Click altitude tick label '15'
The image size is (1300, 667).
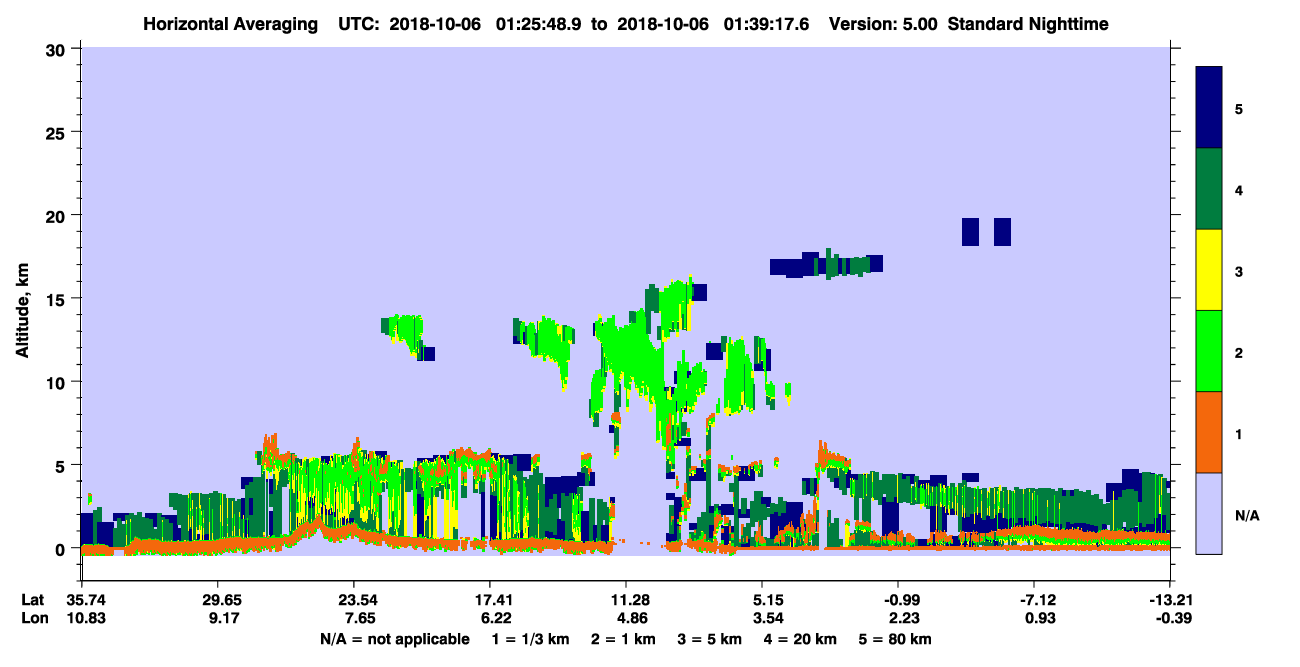(x=58, y=299)
